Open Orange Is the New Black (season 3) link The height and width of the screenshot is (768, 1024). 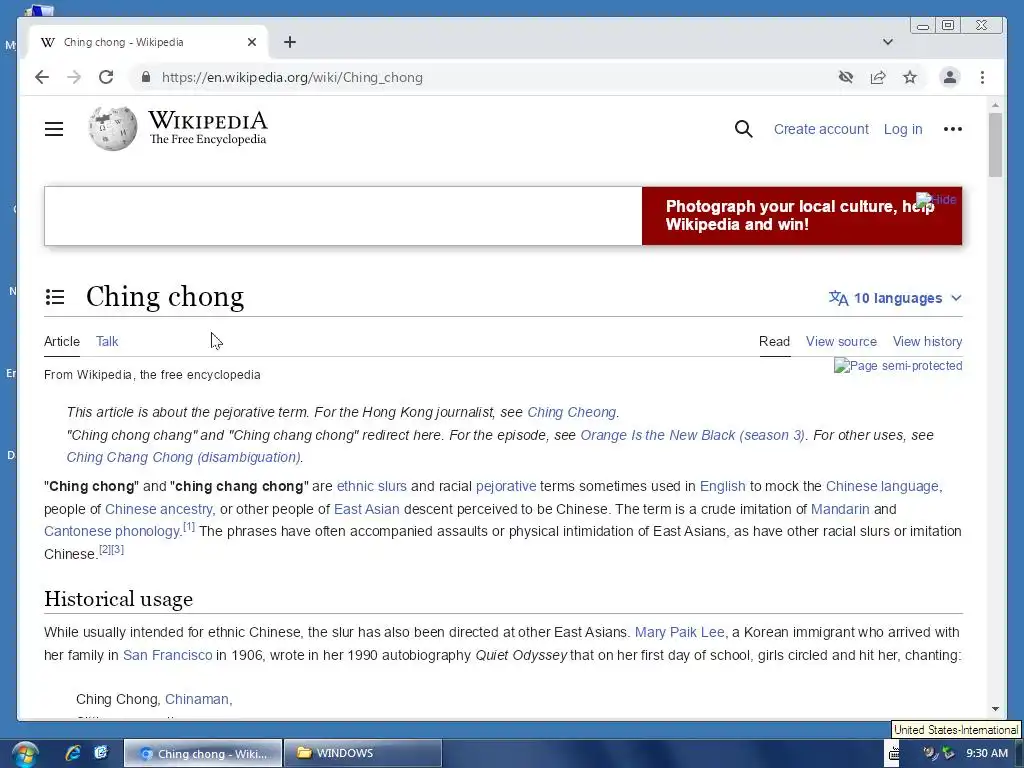click(x=692, y=435)
